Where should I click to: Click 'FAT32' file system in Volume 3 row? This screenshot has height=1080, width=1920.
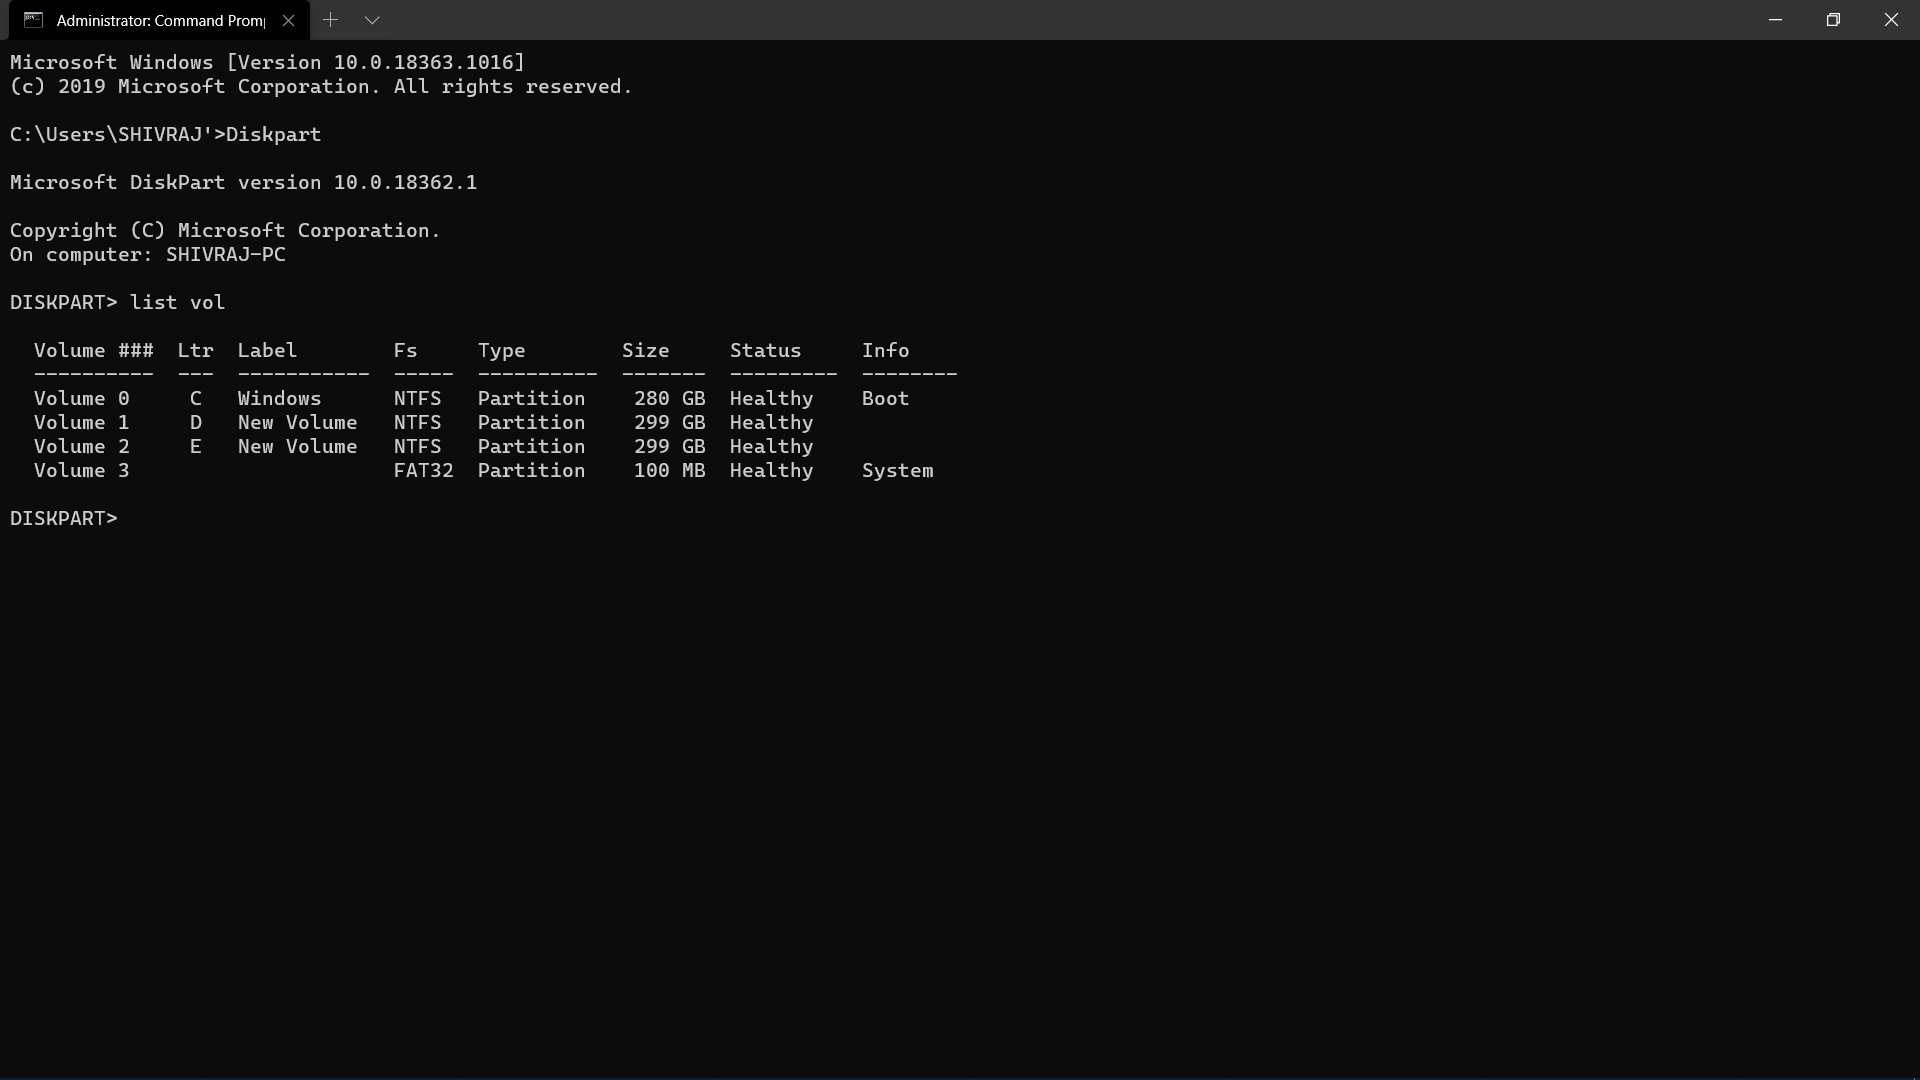(423, 470)
